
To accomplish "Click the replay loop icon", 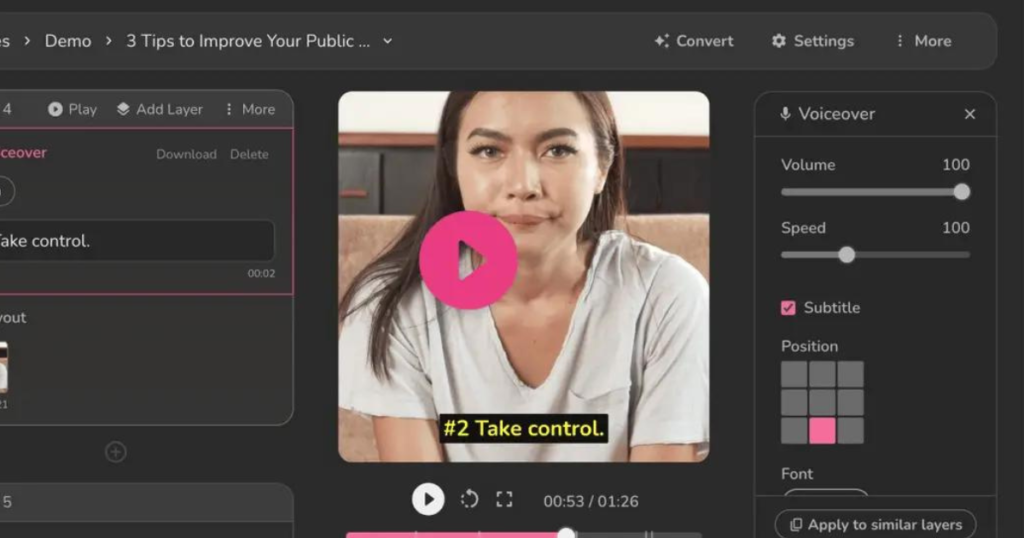I will tap(469, 499).
